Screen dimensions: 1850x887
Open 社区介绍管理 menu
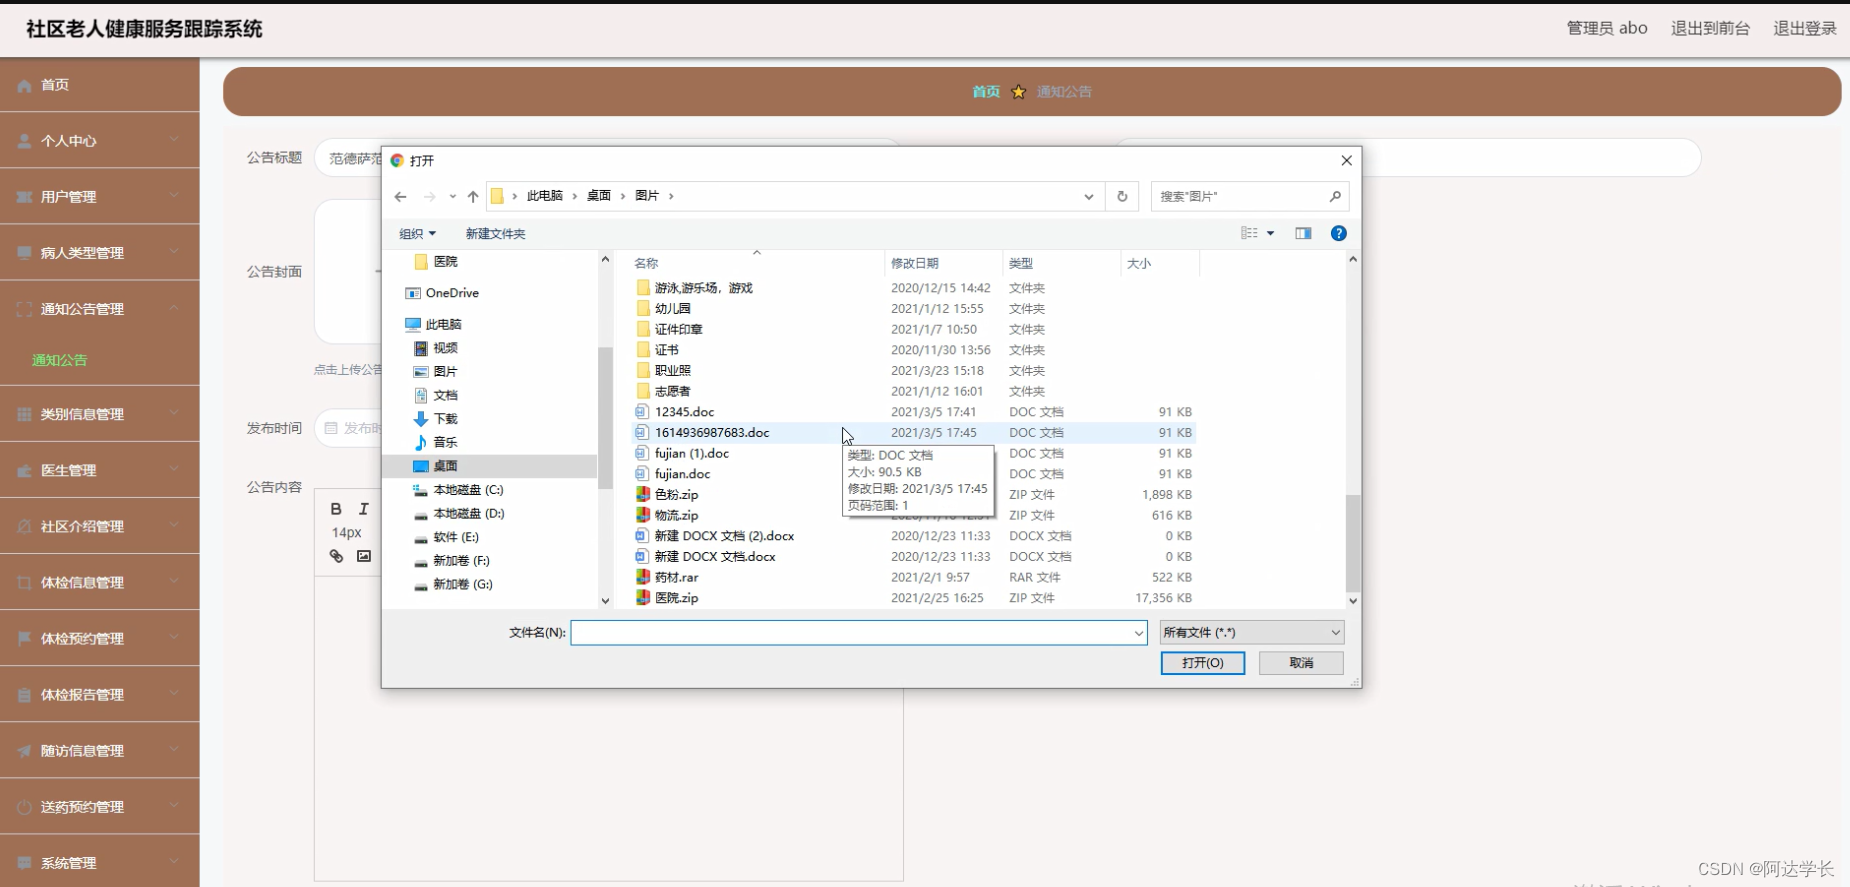tap(100, 526)
